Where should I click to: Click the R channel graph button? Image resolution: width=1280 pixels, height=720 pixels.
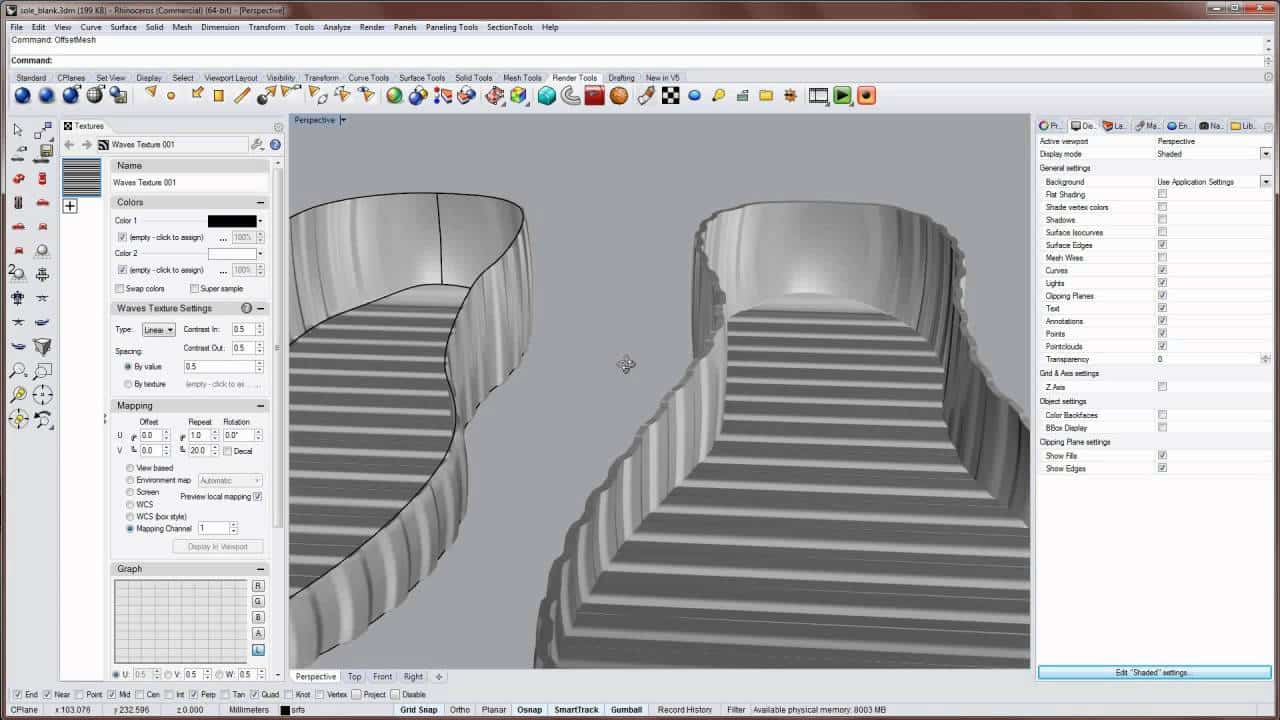tap(258, 586)
